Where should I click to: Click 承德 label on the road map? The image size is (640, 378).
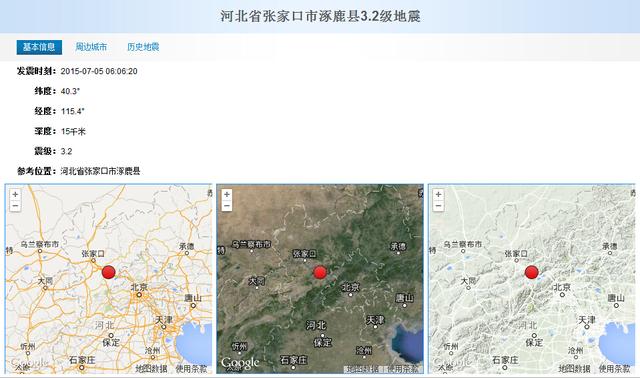[x=187, y=246]
